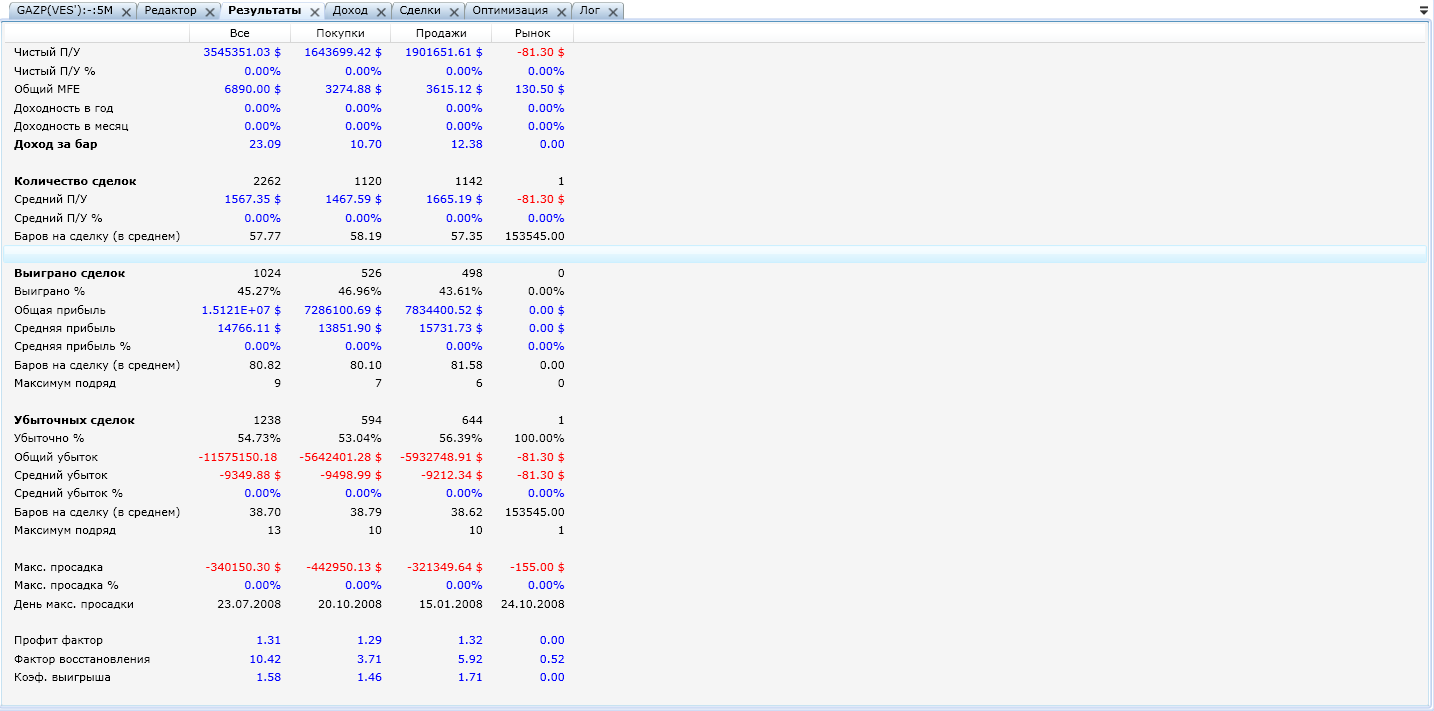
Task: Close the Сделки tab
Action: click(x=453, y=12)
